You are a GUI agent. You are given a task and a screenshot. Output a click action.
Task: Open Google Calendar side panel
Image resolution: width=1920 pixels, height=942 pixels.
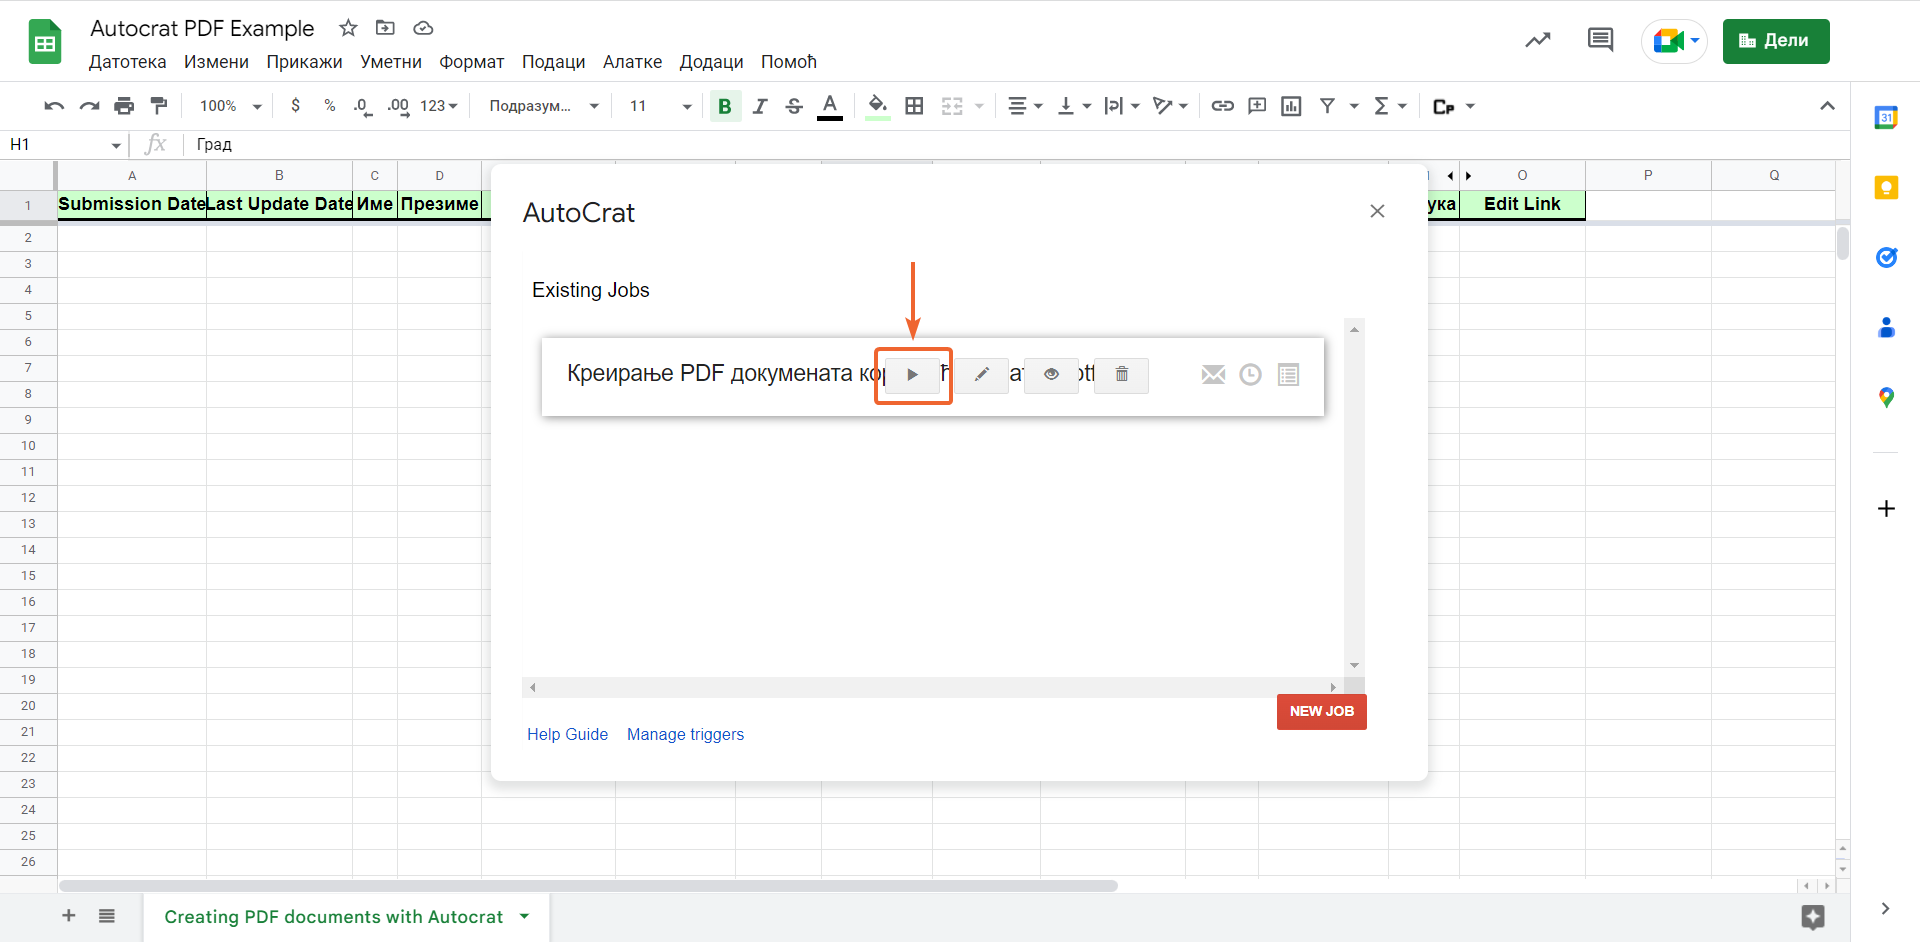pyautogui.click(x=1886, y=117)
